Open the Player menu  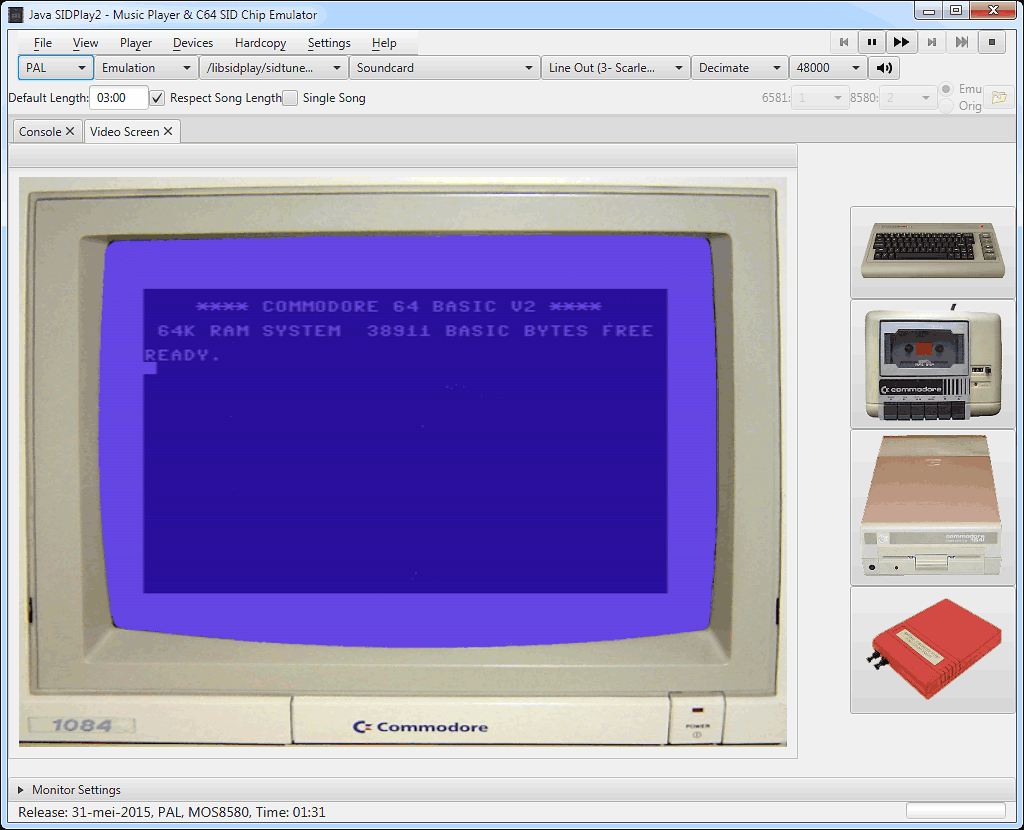pos(136,43)
